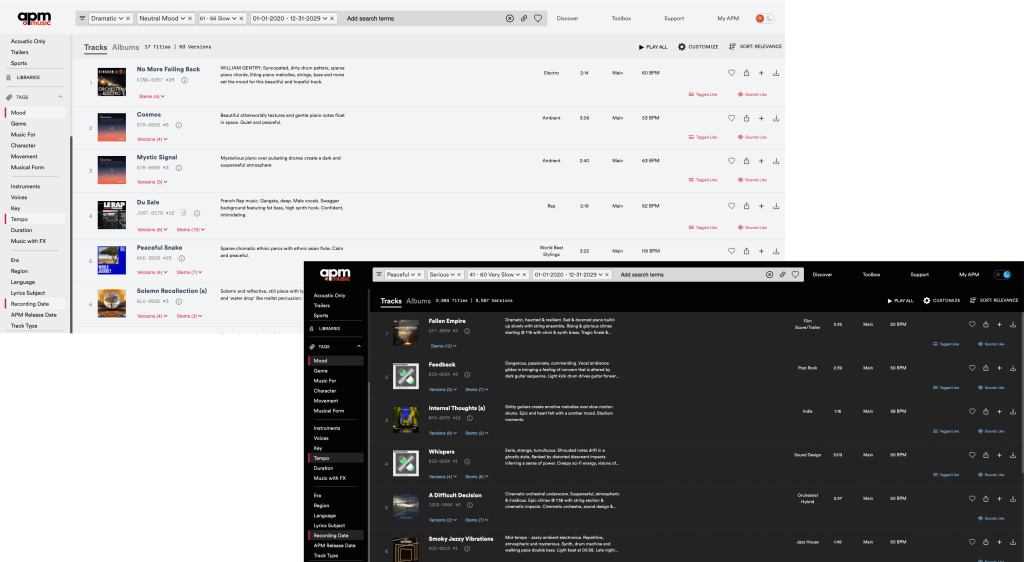Expand Versions (4) under Cosmos
This screenshot has height=562, width=1024.
point(152,139)
